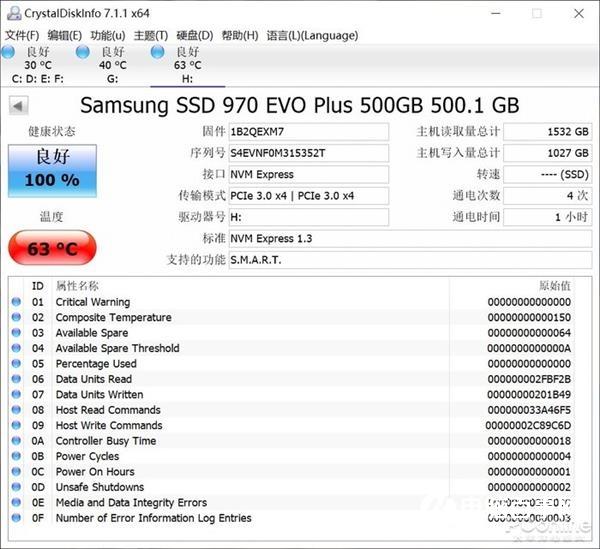Image resolution: width=600 pixels, height=549 pixels.
Task: Select the 30 °C C: D: E: F: disk tab
Action: tap(38, 65)
